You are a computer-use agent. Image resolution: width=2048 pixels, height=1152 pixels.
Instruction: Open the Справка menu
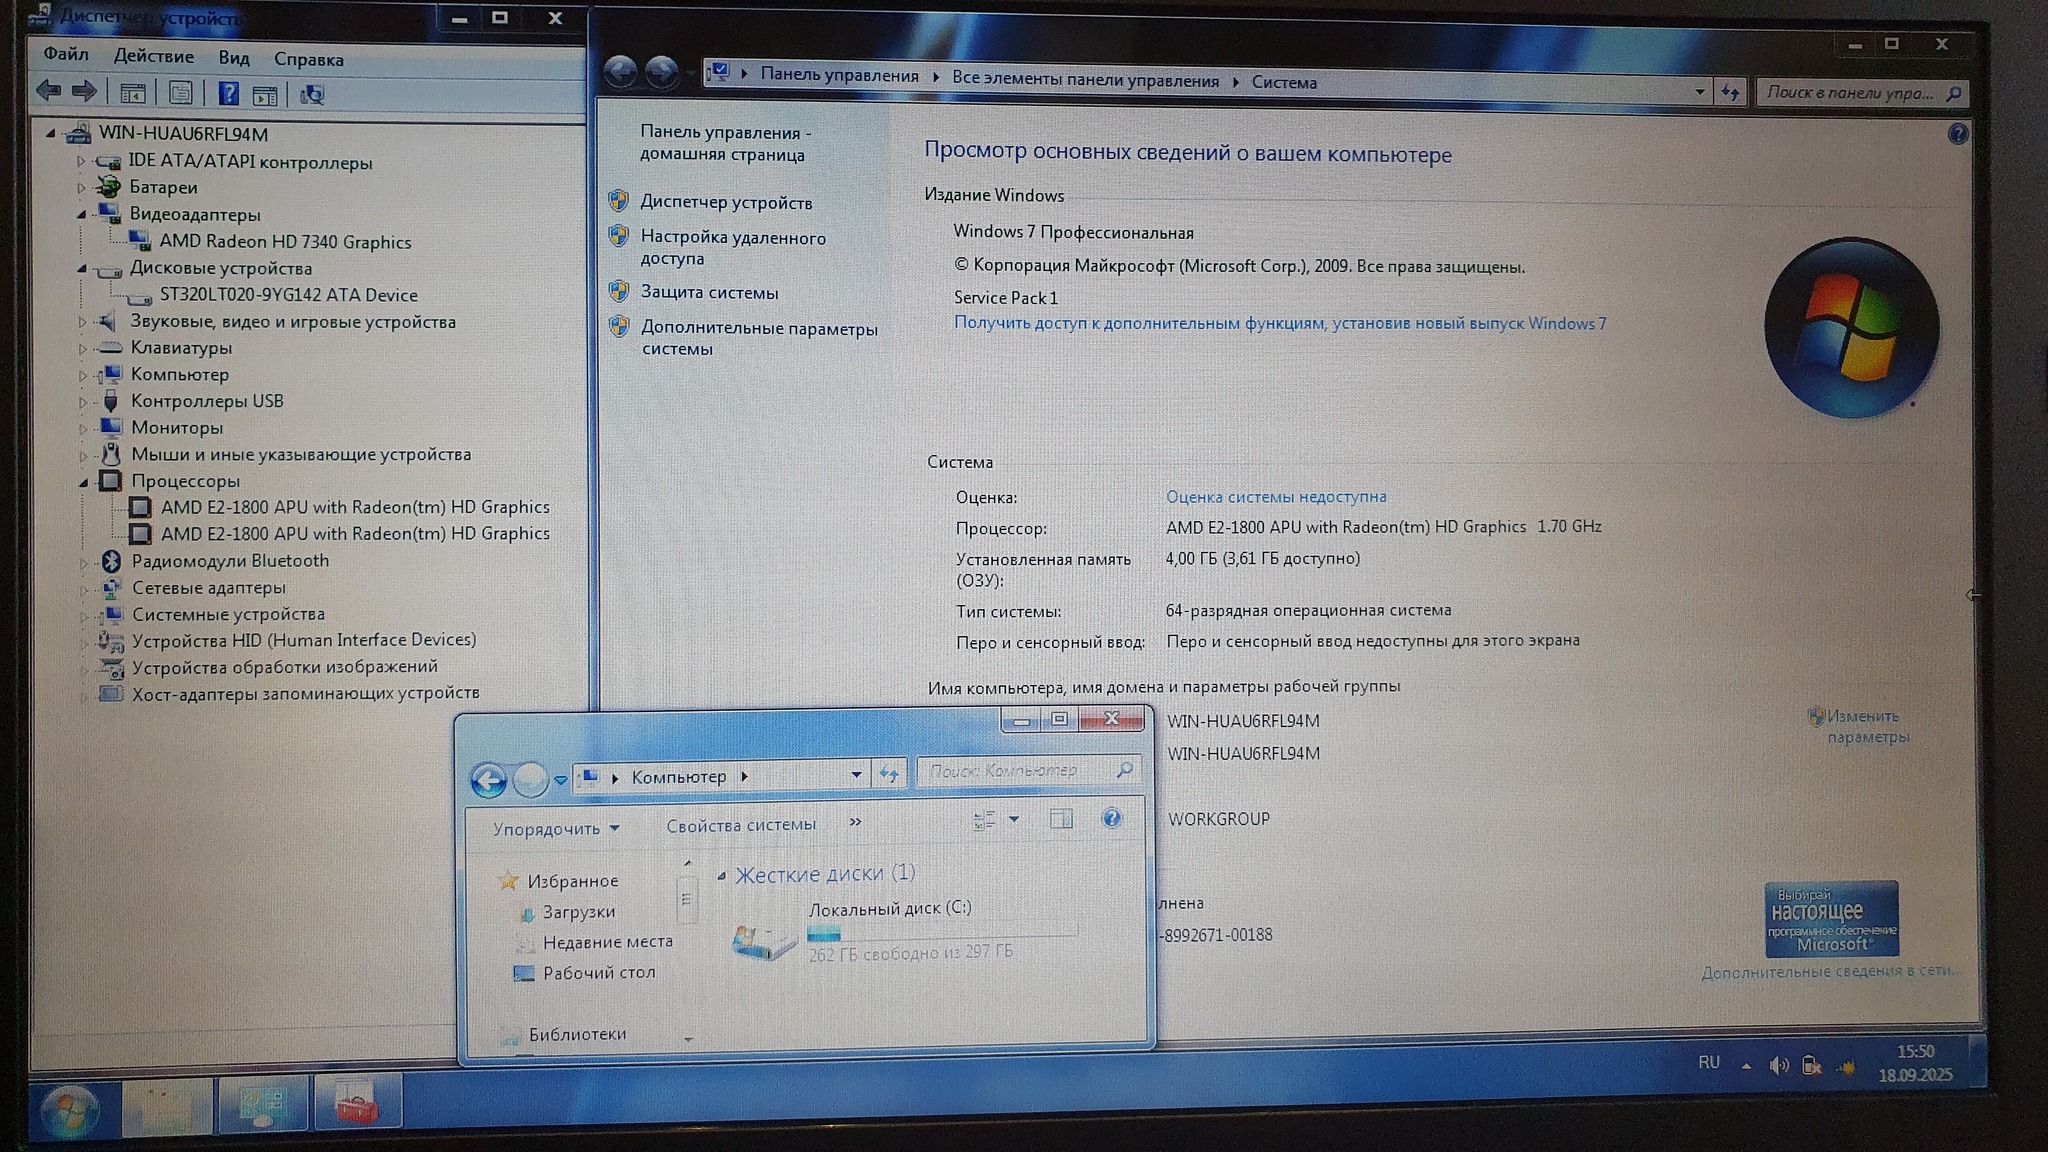pos(308,60)
